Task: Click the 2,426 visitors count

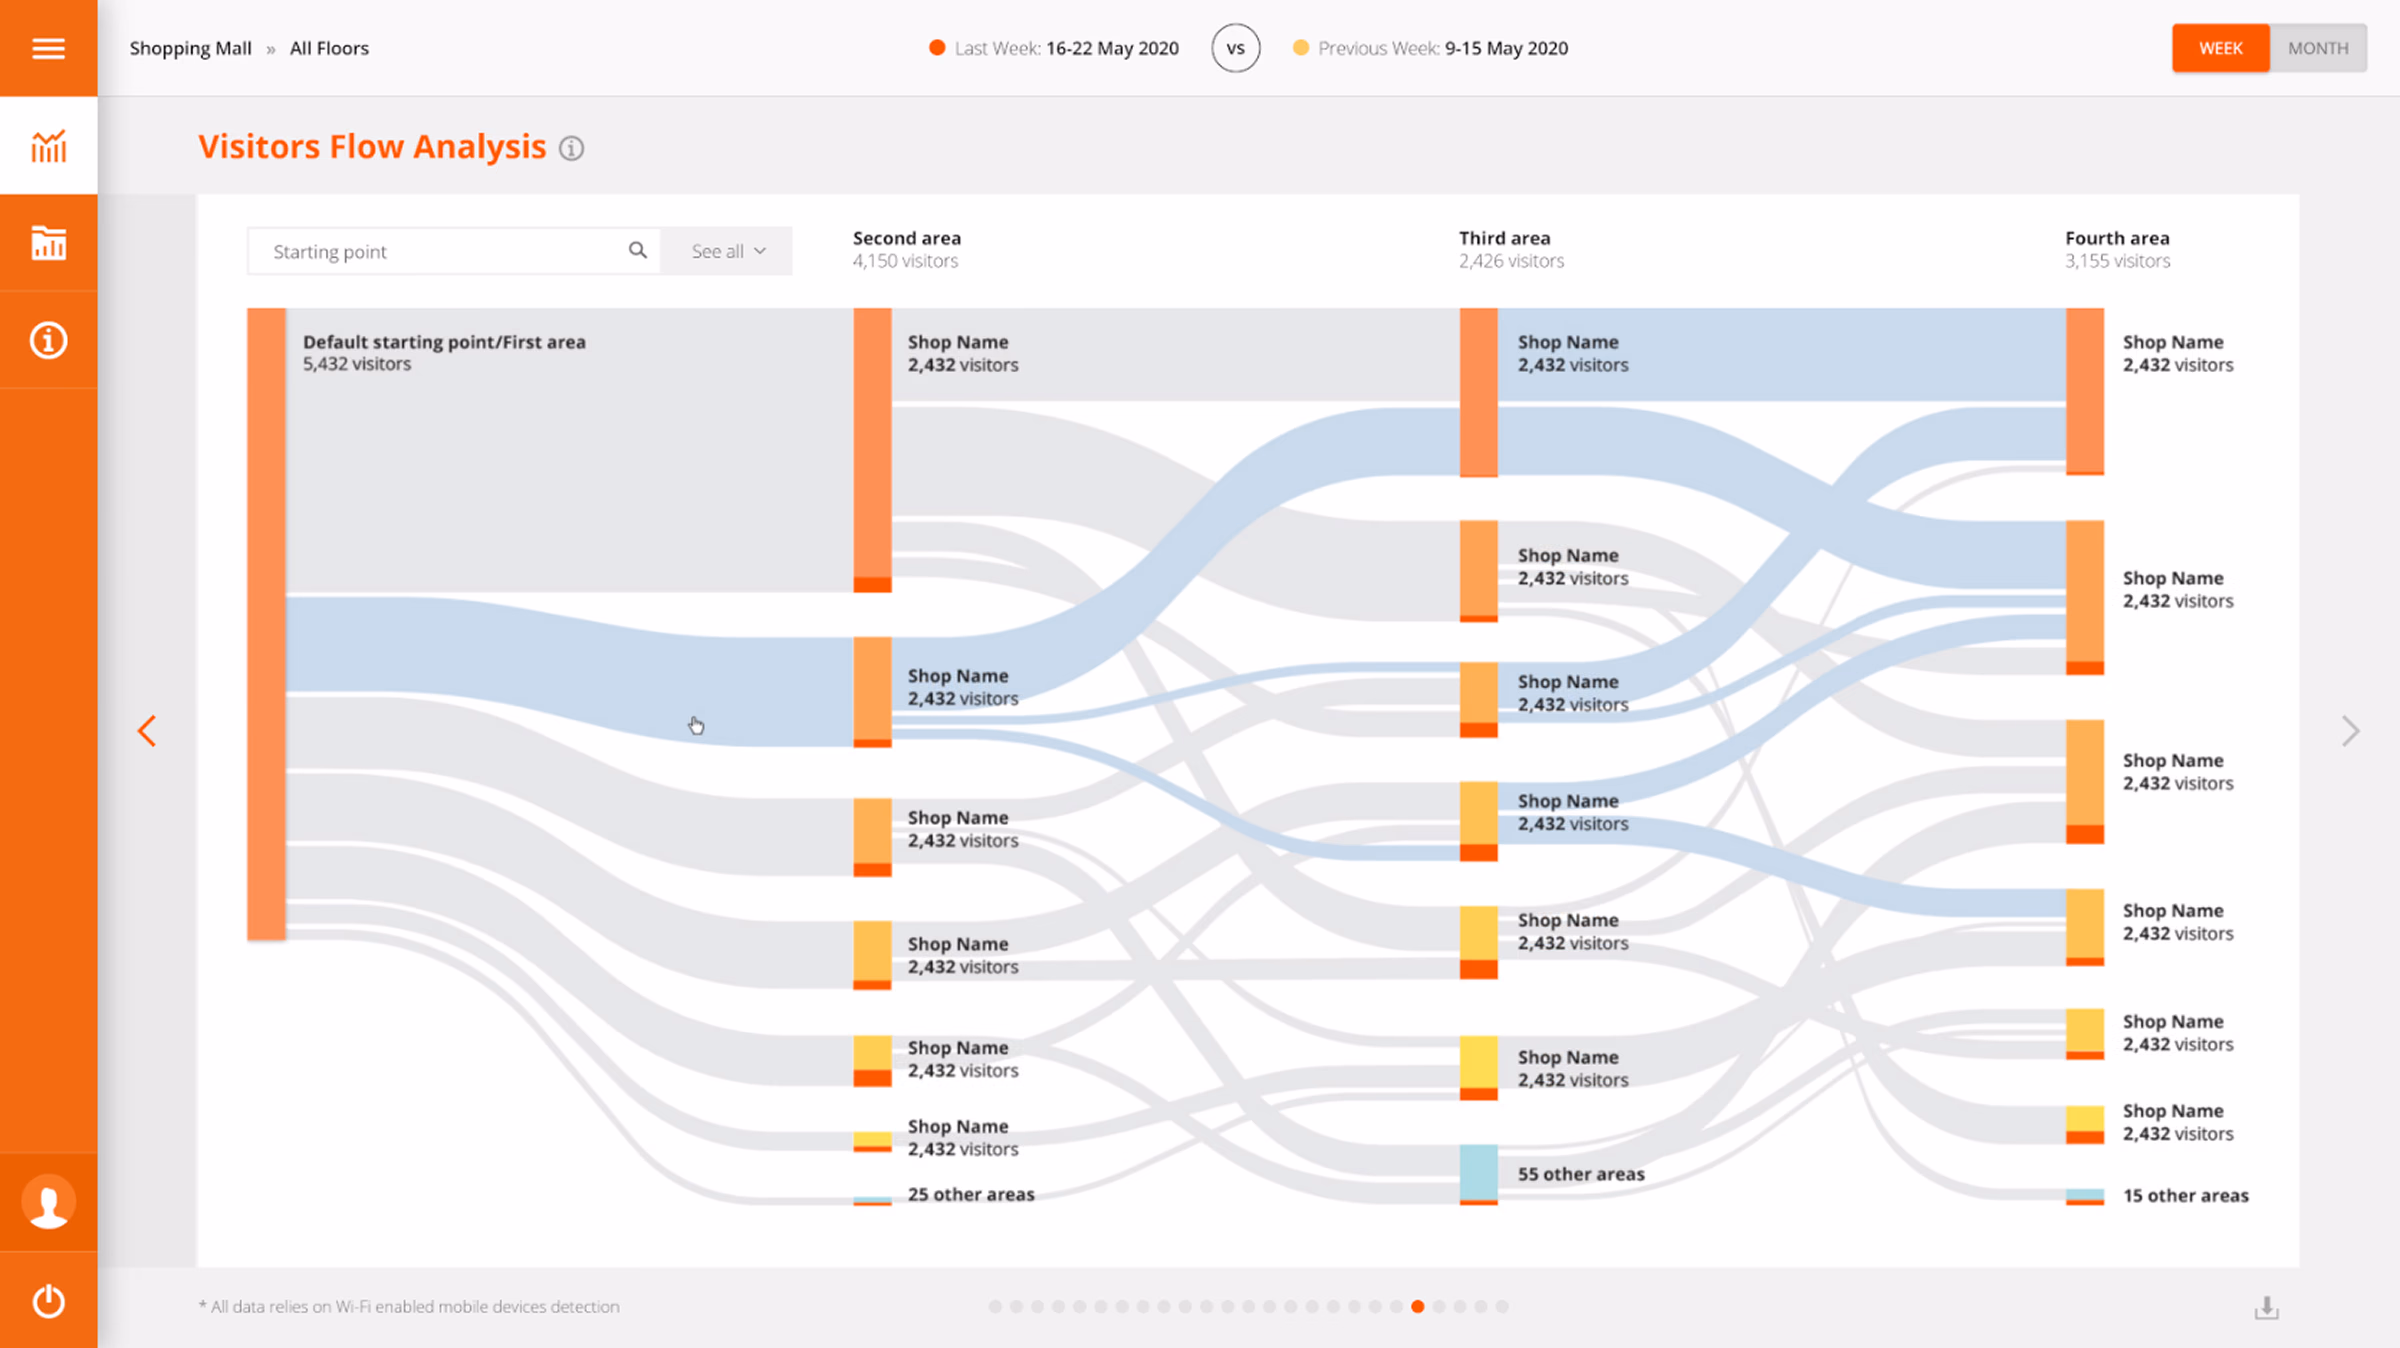Action: click(x=1511, y=261)
